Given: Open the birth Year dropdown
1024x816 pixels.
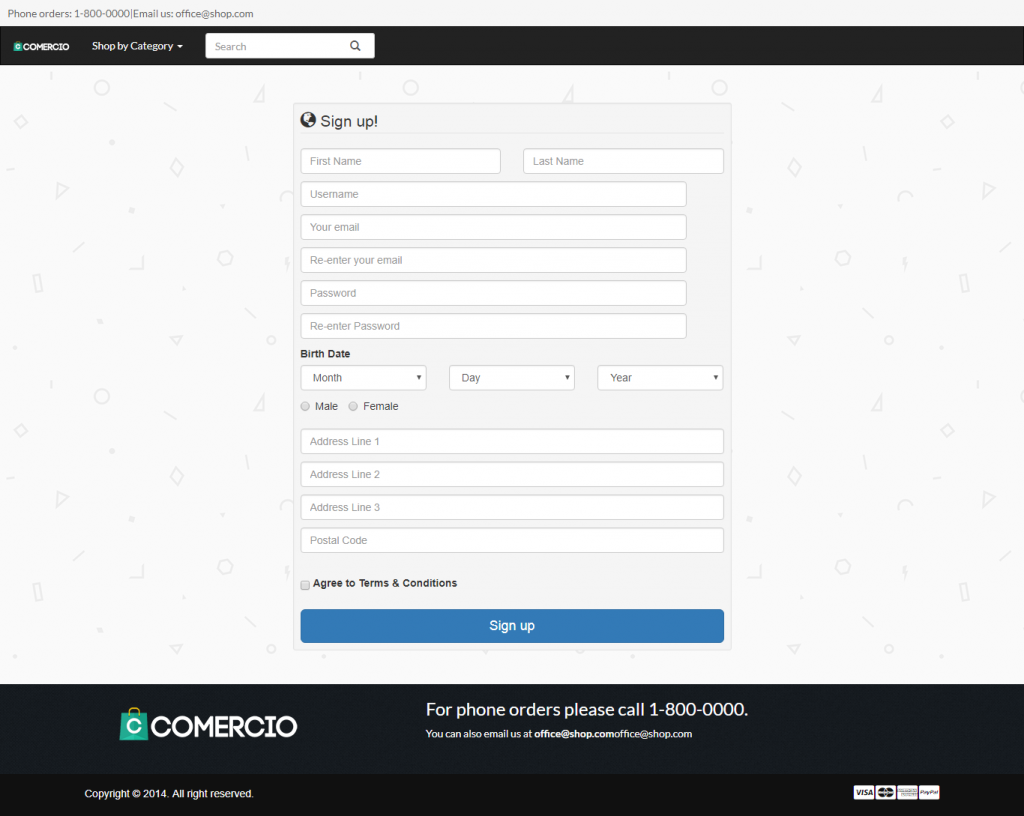Looking at the screenshot, I should [x=660, y=378].
